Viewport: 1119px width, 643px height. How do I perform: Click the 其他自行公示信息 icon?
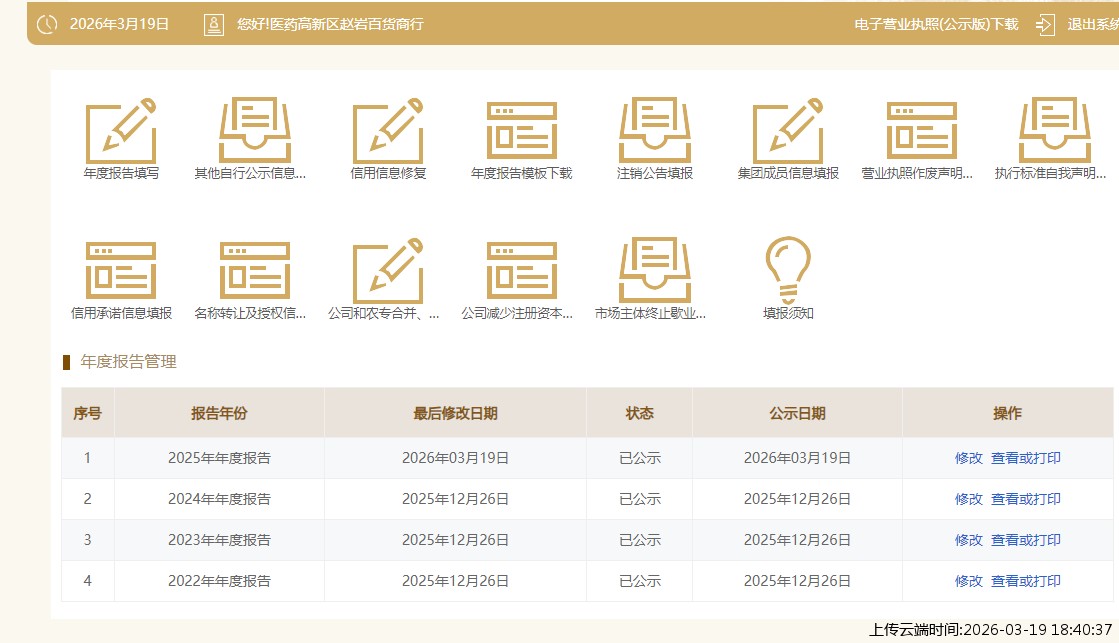[254, 131]
